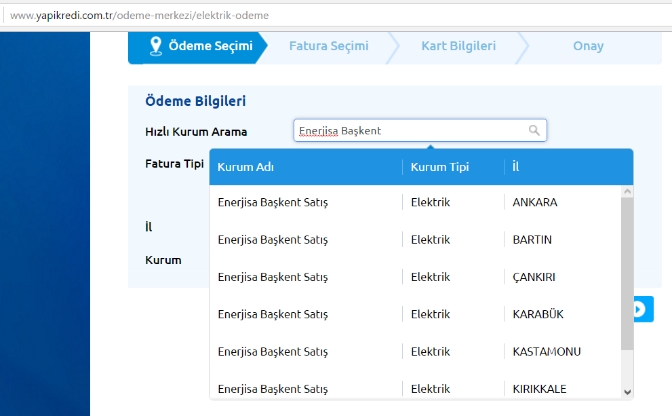Click scrollbar up arrow in results list
Viewport: 672px width, 416px height.
pos(627,192)
